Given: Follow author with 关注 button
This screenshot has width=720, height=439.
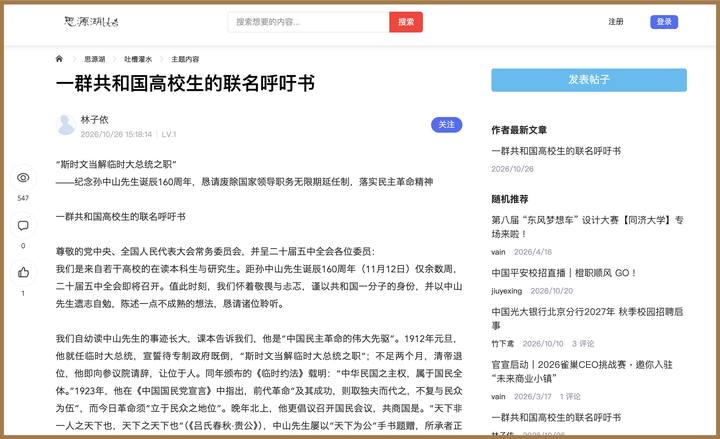Looking at the screenshot, I should tap(446, 124).
